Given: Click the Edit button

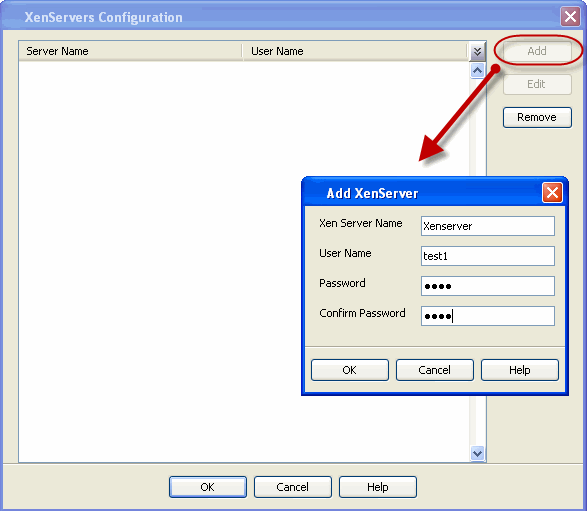Looking at the screenshot, I should coord(537,84).
